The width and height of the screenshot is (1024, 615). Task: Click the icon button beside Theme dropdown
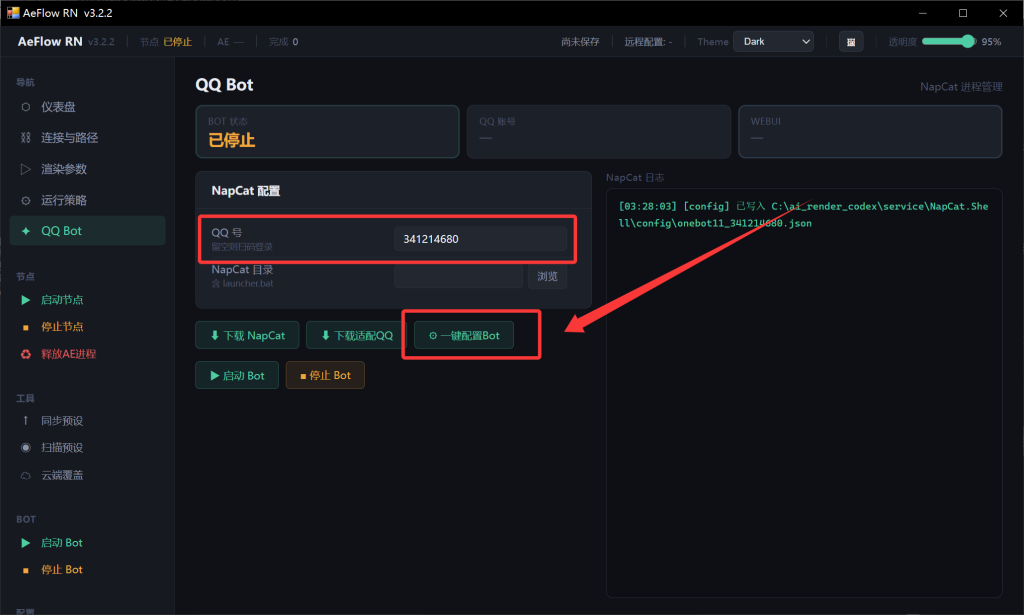point(851,42)
